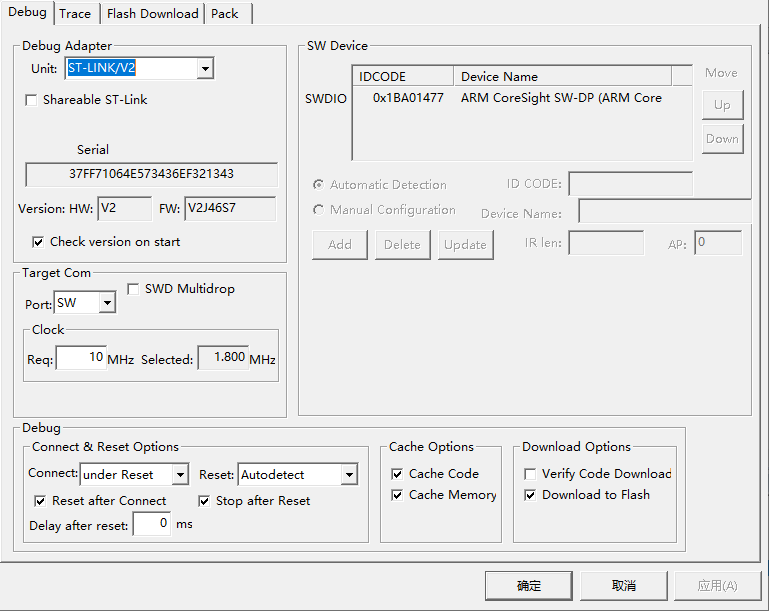Open the Connect under Reset dropdown
Image resolution: width=769 pixels, height=611 pixels.
(180, 474)
